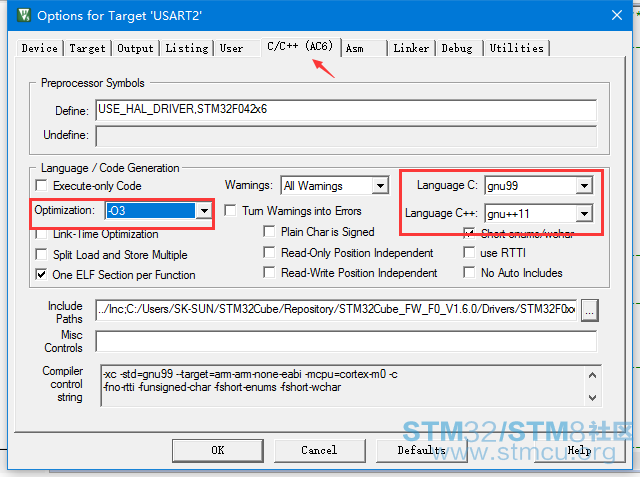Click the Keil uVision icon in title bar
The width and height of the screenshot is (640, 477).
(24, 15)
